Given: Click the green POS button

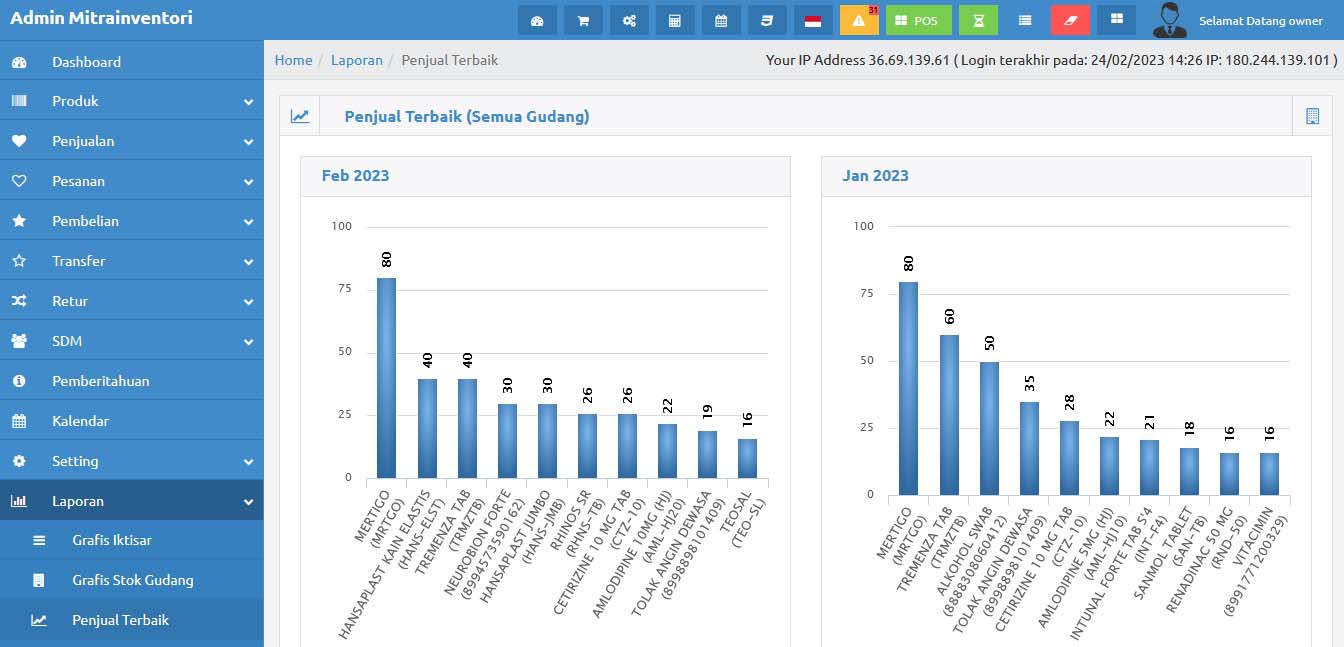Looking at the screenshot, I should 918,20.
